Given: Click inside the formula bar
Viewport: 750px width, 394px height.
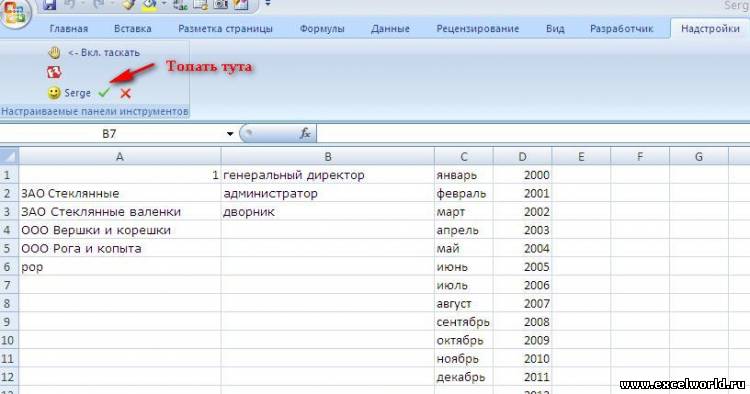Looking at the screenshot, I should [533, 134].
